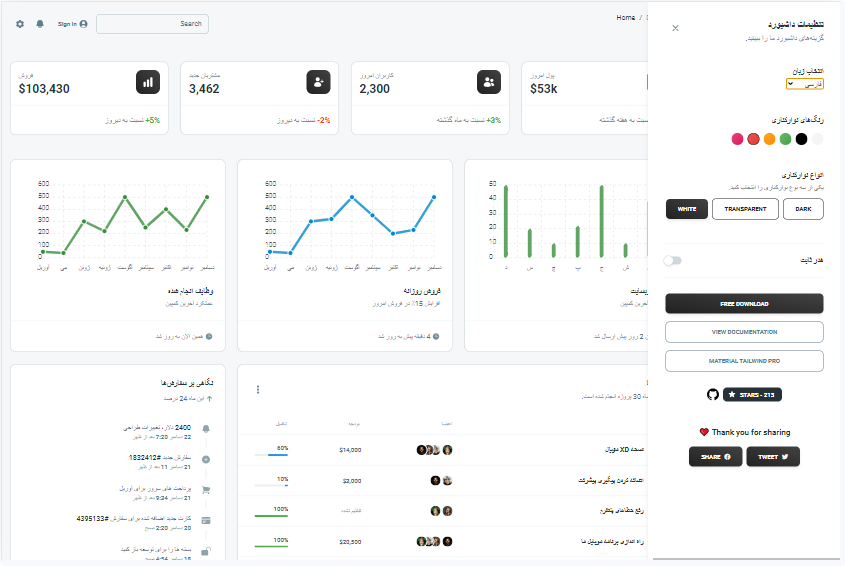This screenshot has width=845, height=566.
Task: Click the "Thank you for sharing" text
Action: pyautogui.click(x=751, y=432)
